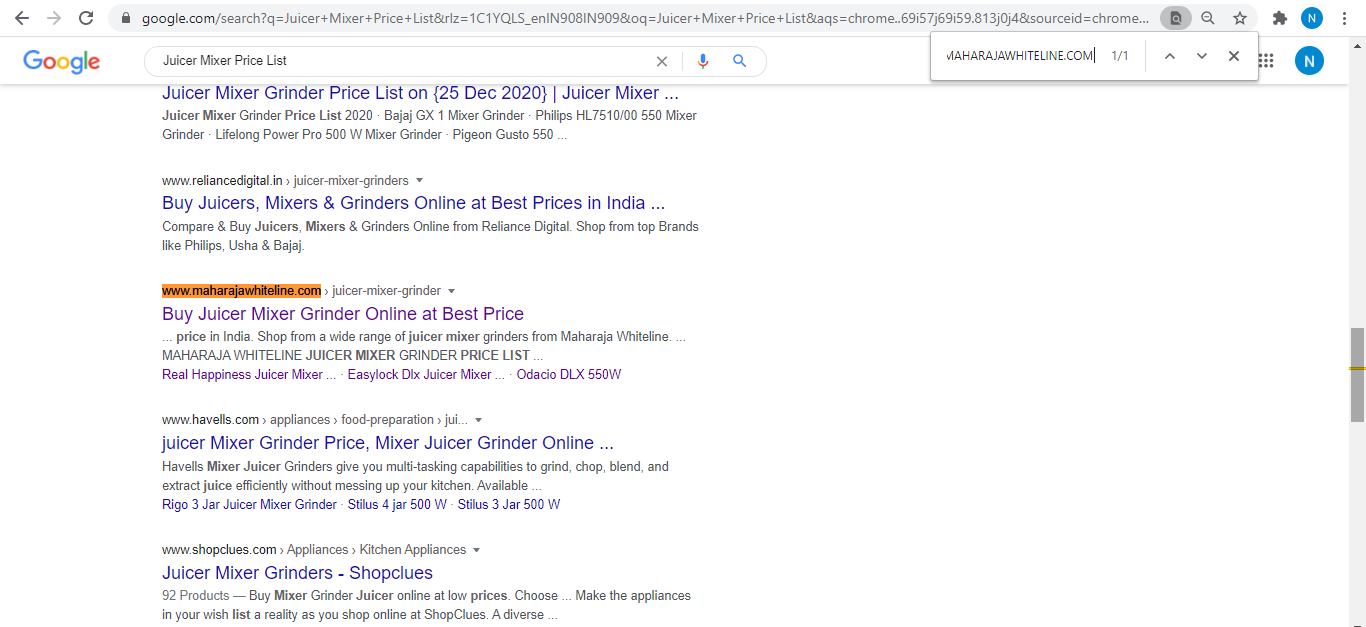Open Real Happiness Juicer Mixer sitelink
Screen dimensions: 1366x627
coord(249,375)
